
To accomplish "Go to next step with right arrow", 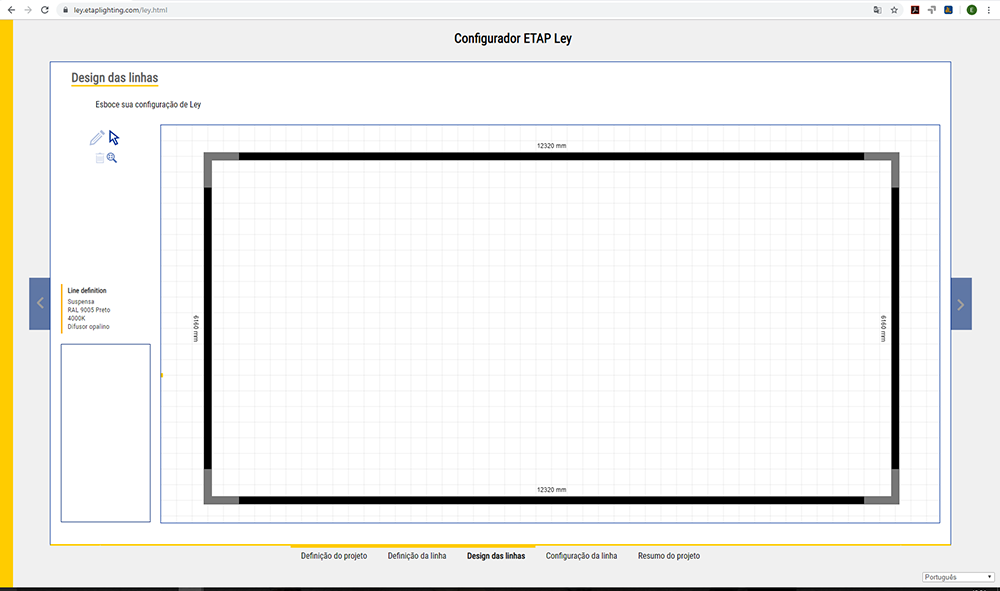I will coord(961,303).
